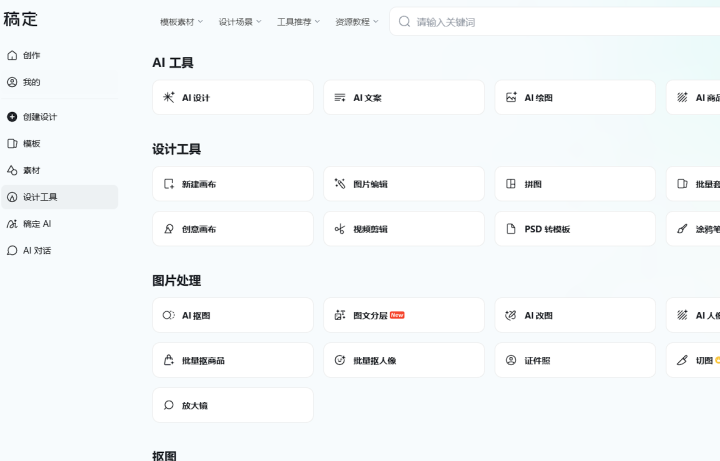The image size is (720, 461).
Task: Open 稿定 AI in the sidebar
Action: [37, 224]
